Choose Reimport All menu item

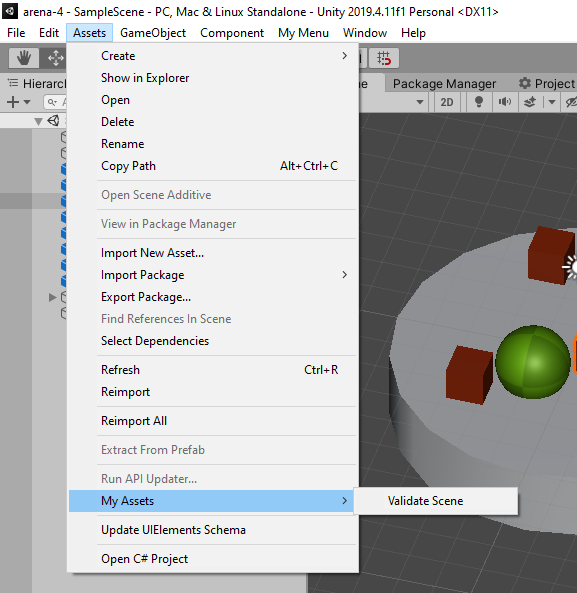(x=213, y=421)
